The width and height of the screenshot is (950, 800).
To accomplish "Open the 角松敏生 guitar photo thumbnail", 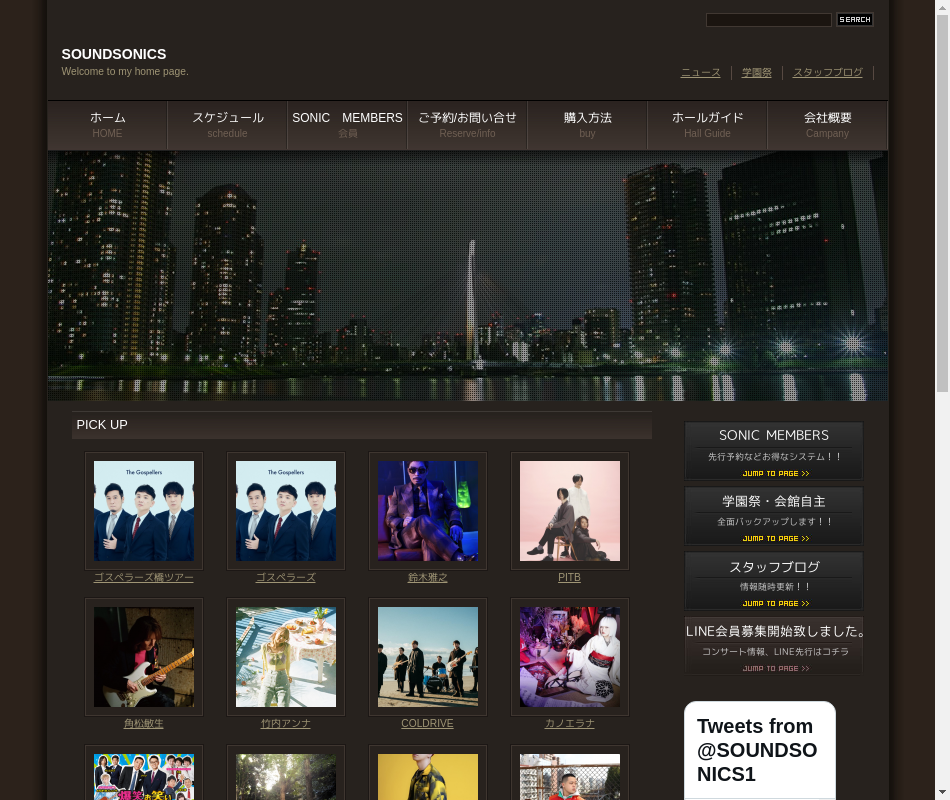I will click(144, 657).
